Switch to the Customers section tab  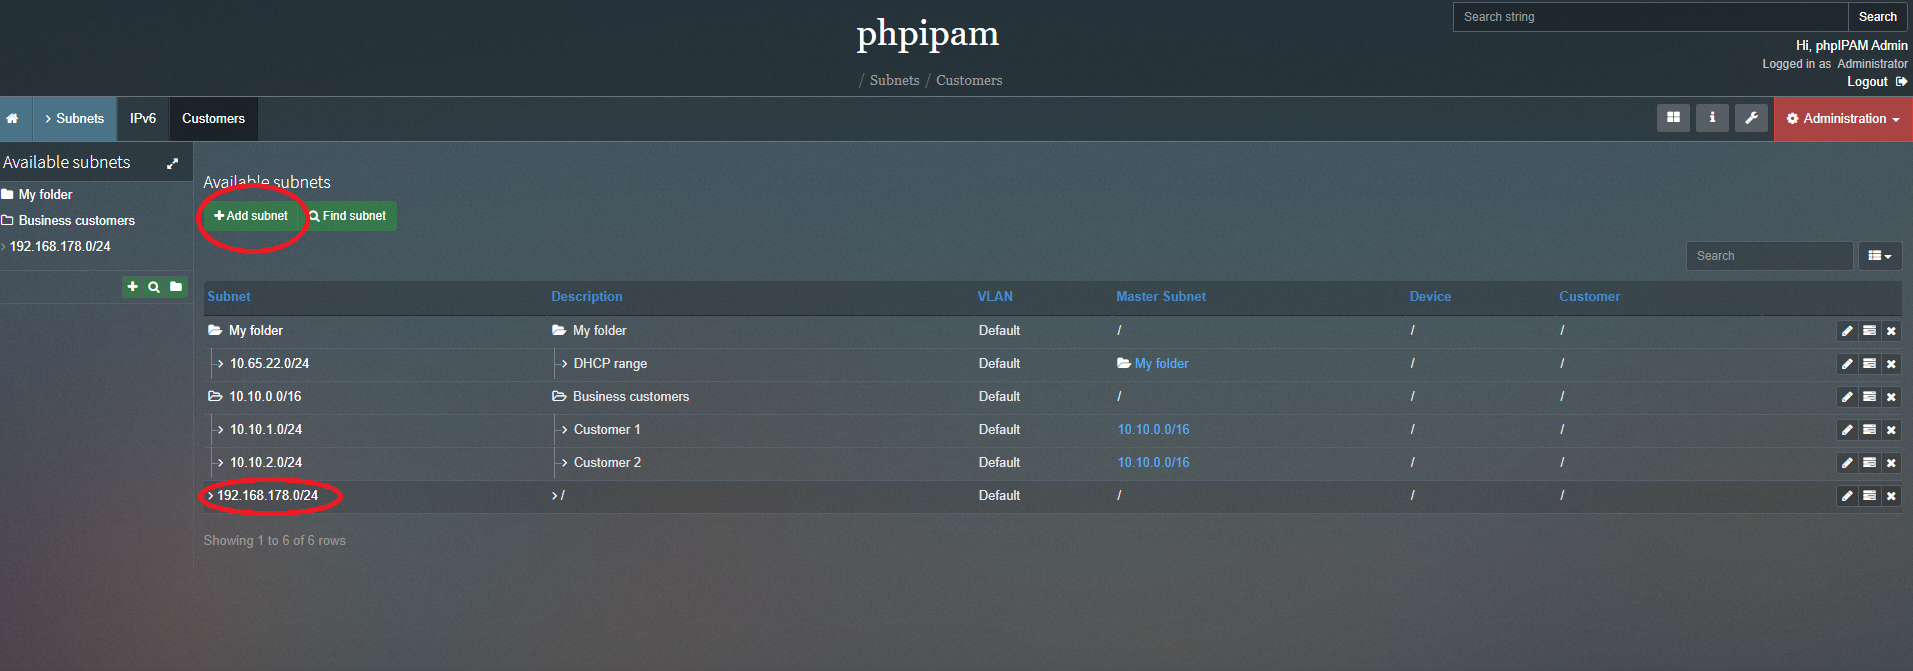coord(213,119)
